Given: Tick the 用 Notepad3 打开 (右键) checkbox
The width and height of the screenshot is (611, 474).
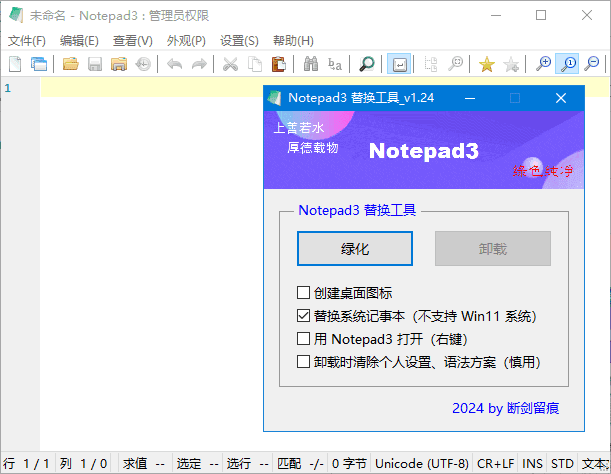Looking at the screenshot, I should (304, 339).
